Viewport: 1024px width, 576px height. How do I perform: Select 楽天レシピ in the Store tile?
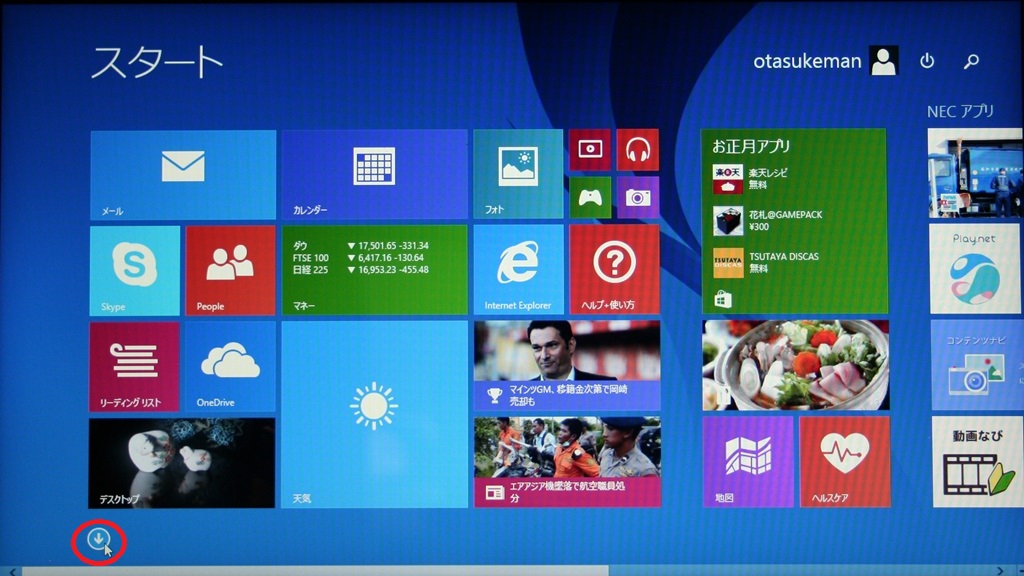pos(750,178)
